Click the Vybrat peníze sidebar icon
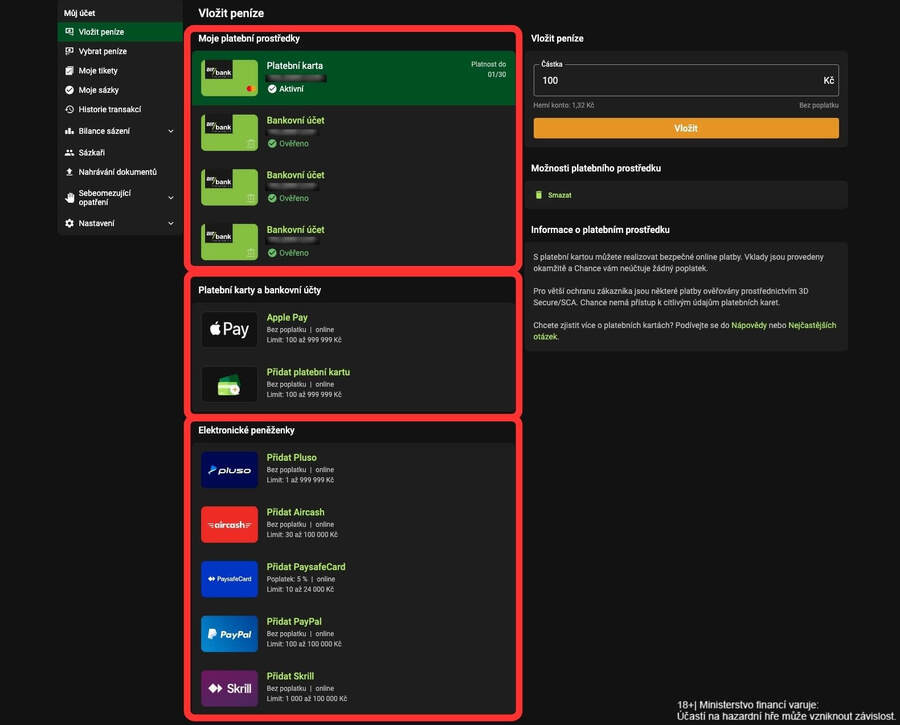The image size is (900, 725). pyautogui.click(x=69, y=51)
